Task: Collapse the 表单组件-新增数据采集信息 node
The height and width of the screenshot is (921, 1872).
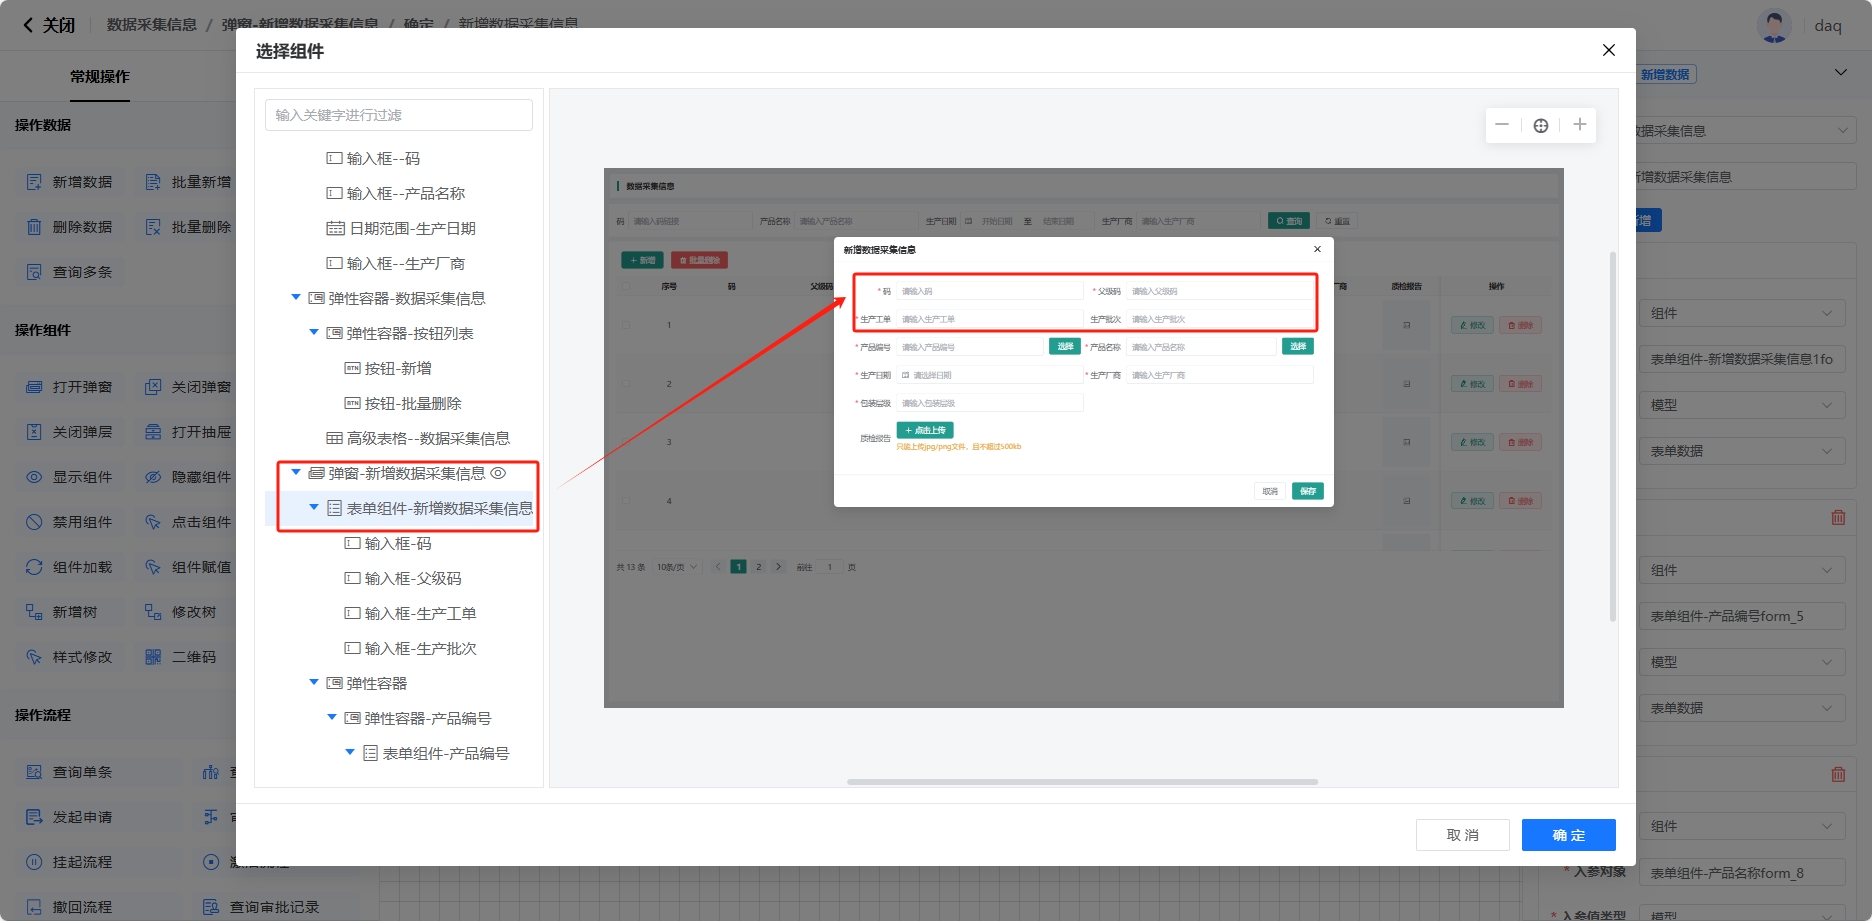Action: pos(314,508)
